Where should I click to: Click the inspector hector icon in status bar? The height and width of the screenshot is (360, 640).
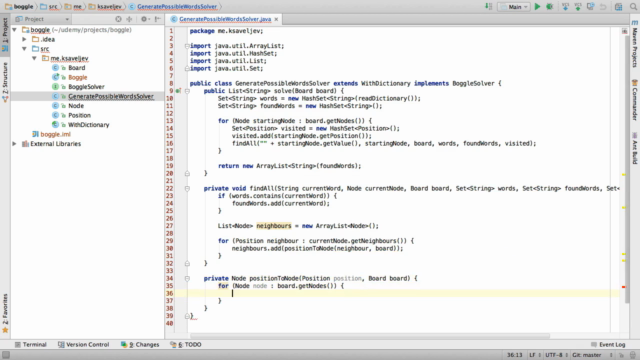point(633,355)
